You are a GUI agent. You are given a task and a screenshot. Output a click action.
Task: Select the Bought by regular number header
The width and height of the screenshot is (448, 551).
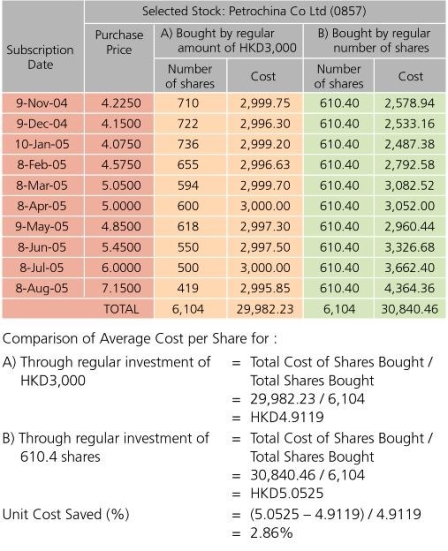pos(375,40)
